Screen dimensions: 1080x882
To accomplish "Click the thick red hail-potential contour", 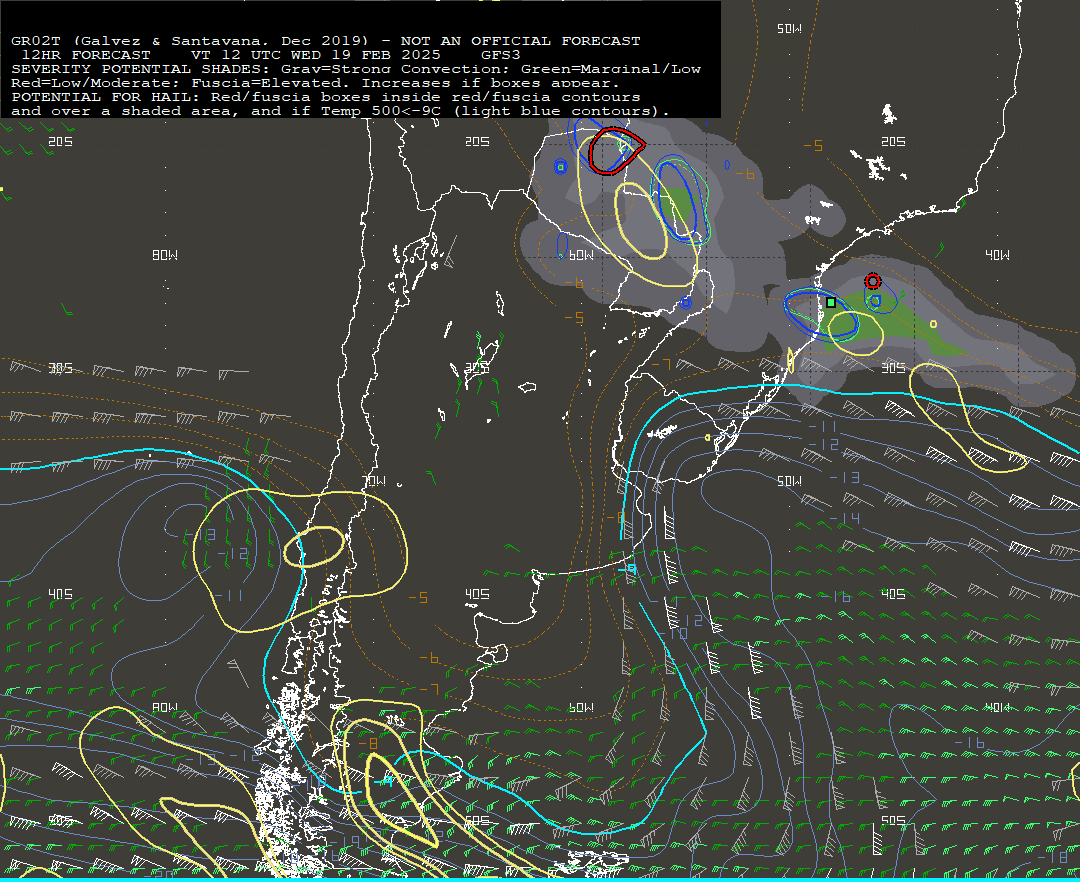I will pos(616,150).
